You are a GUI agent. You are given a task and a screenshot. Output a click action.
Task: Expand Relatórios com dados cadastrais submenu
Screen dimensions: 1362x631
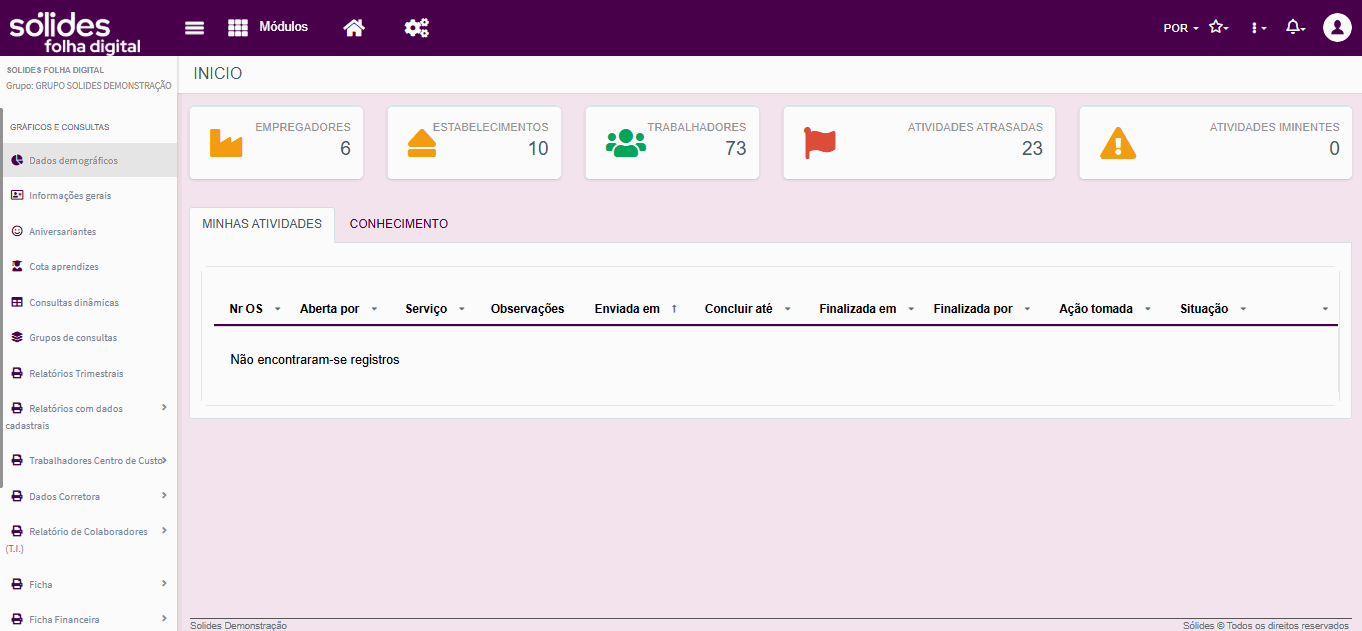tap(164, 408)
